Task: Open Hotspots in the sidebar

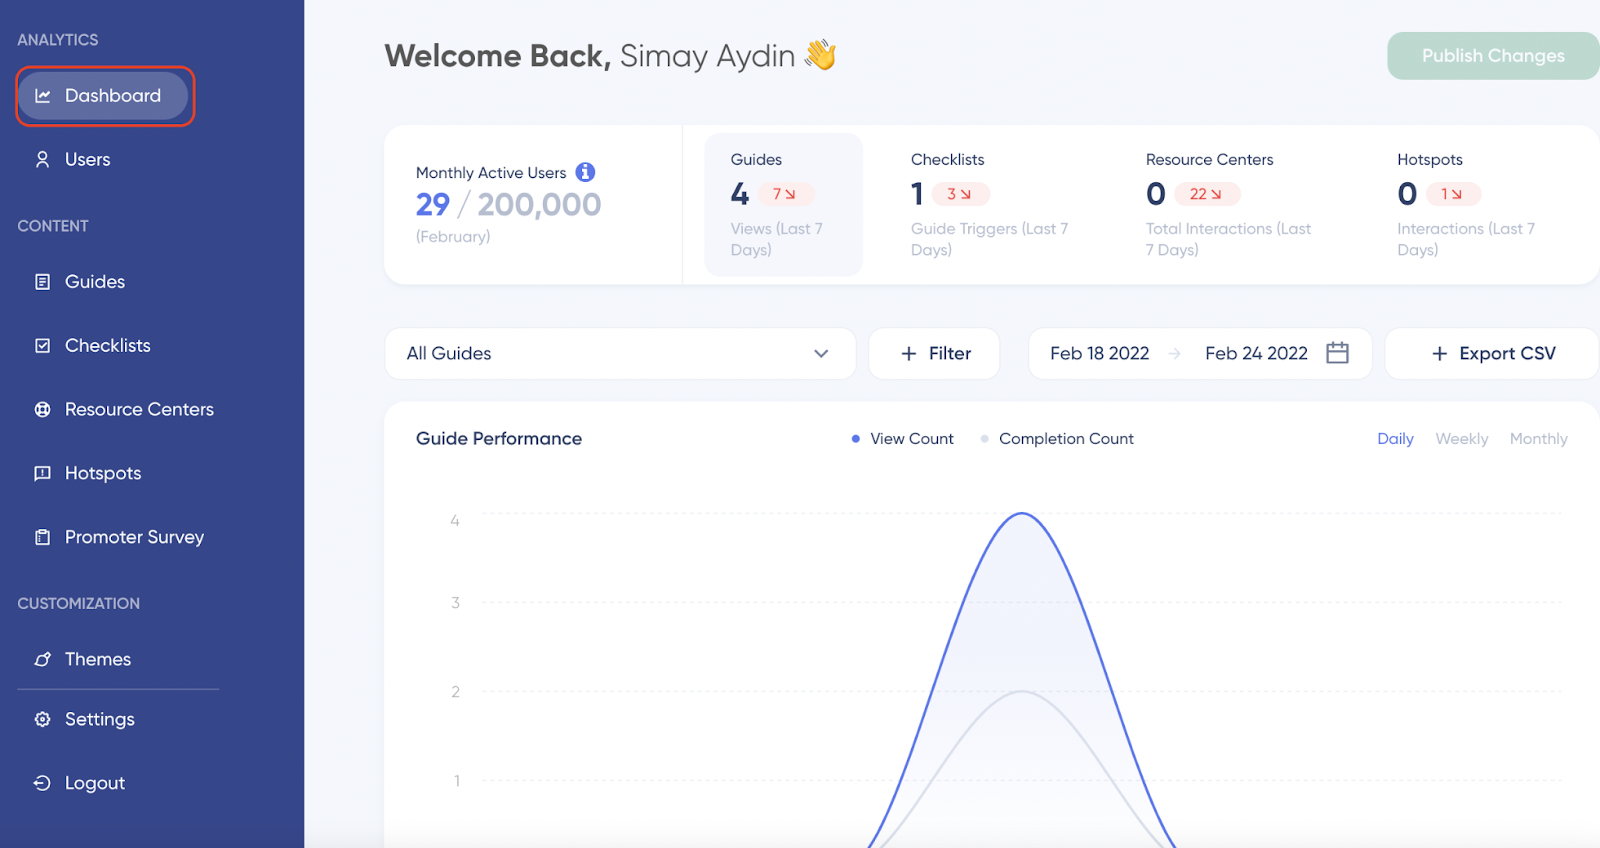Action: coord(103,474)
